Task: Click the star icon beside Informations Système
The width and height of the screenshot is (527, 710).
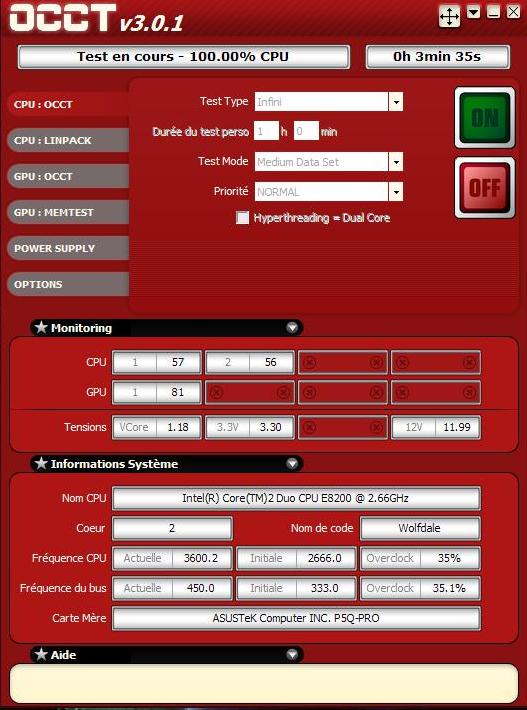Action: point(41,463)
